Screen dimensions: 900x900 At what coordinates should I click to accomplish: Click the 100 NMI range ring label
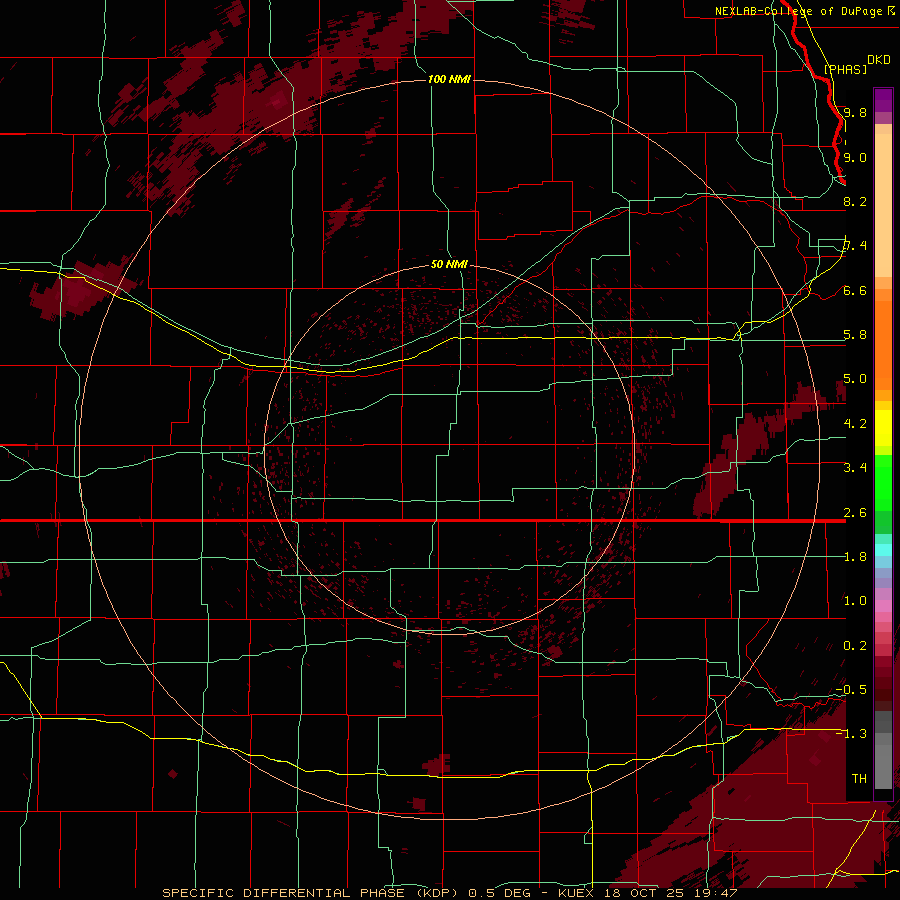[x=449, y=79]
